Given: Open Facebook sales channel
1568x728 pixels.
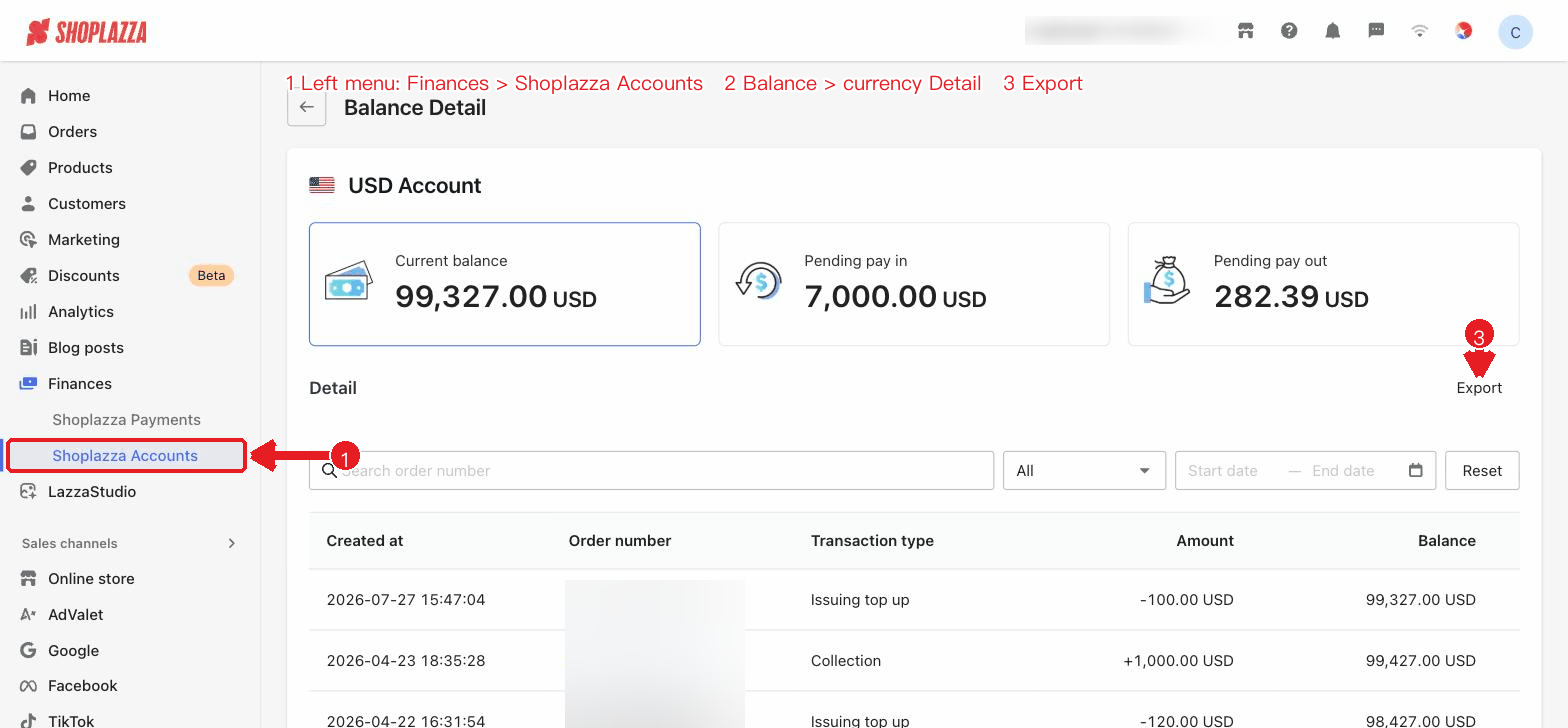Looking at the screenshot, I should (83, 686).
